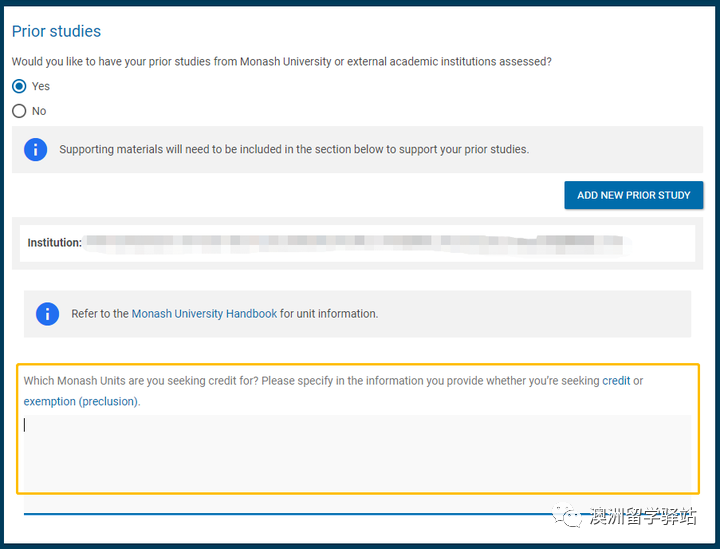
Task: Click the No option label text
Action: point(39,111)
